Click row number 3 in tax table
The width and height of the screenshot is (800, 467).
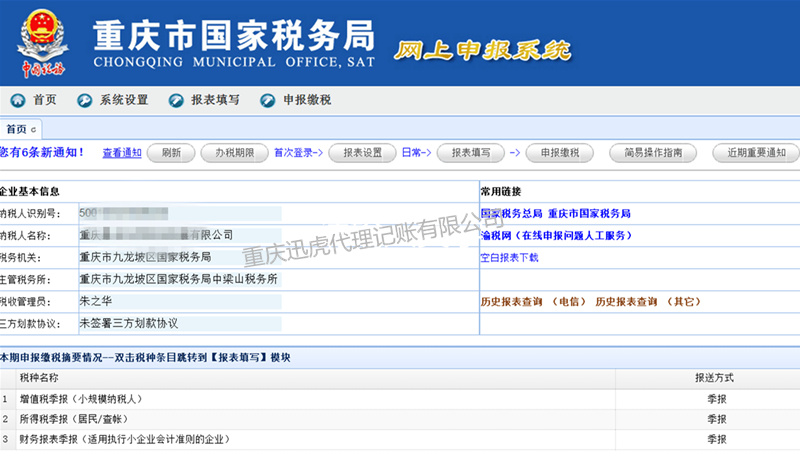pyautogui.click(x=5, y=439)
